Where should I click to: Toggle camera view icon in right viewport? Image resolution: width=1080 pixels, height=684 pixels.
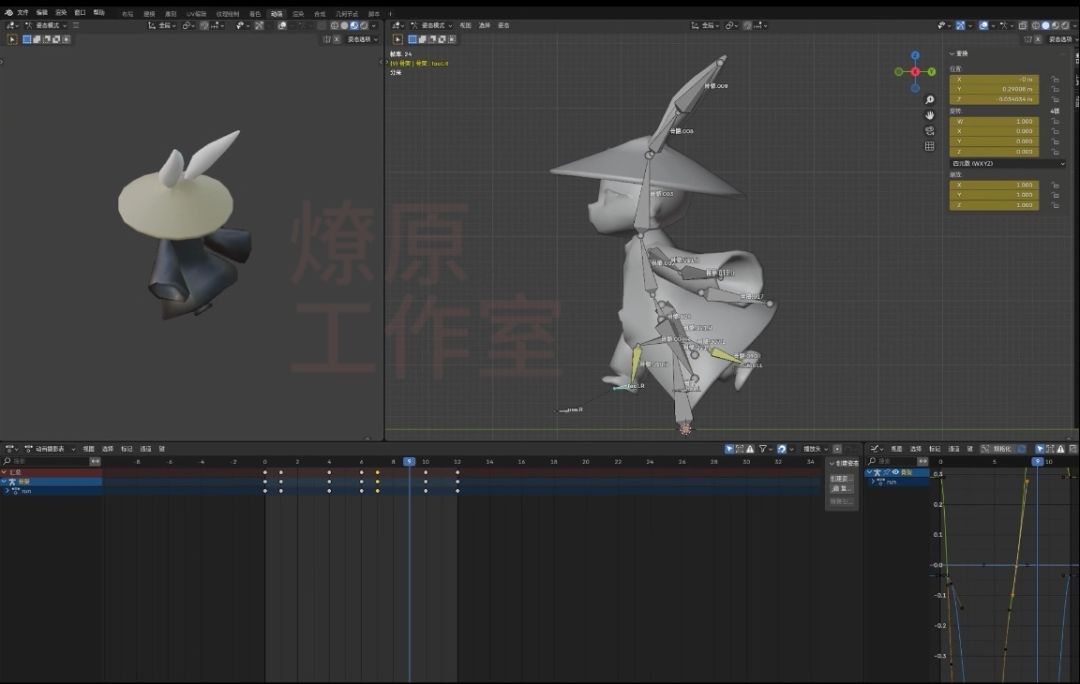click(929, 131)
